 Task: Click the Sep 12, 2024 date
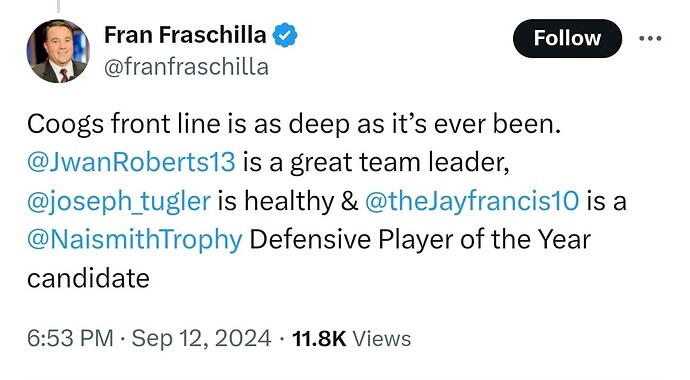(201, 338)
